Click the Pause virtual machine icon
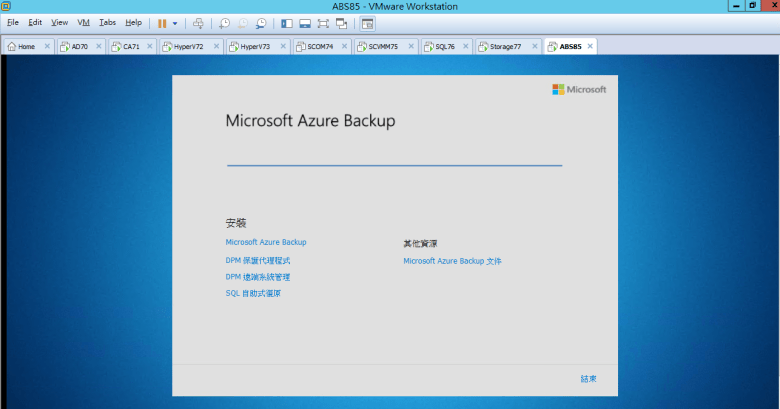 [x=162, y=22]
